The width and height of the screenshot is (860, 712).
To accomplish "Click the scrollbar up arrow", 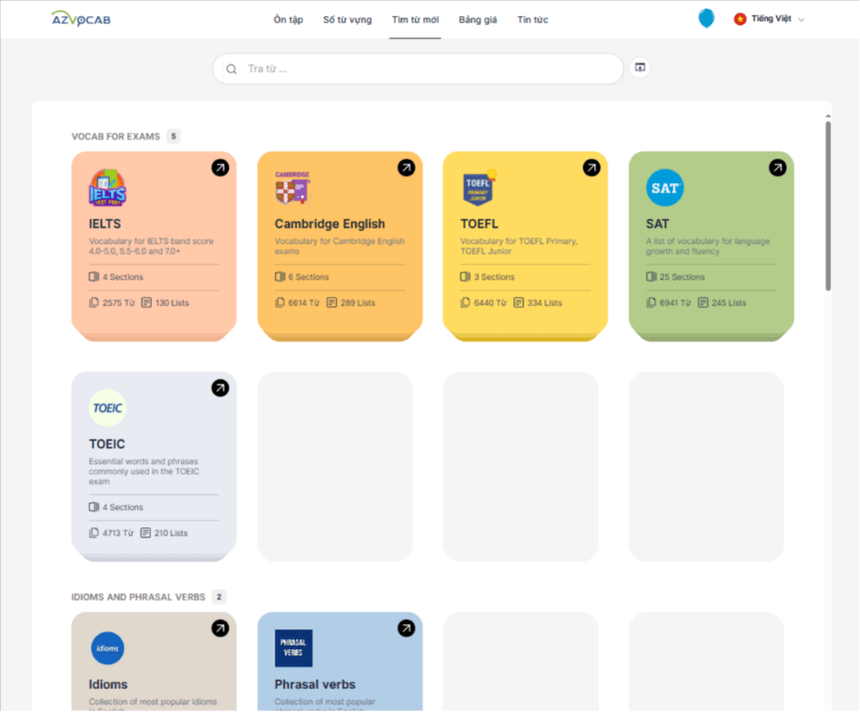I will [x=828, y=116].
